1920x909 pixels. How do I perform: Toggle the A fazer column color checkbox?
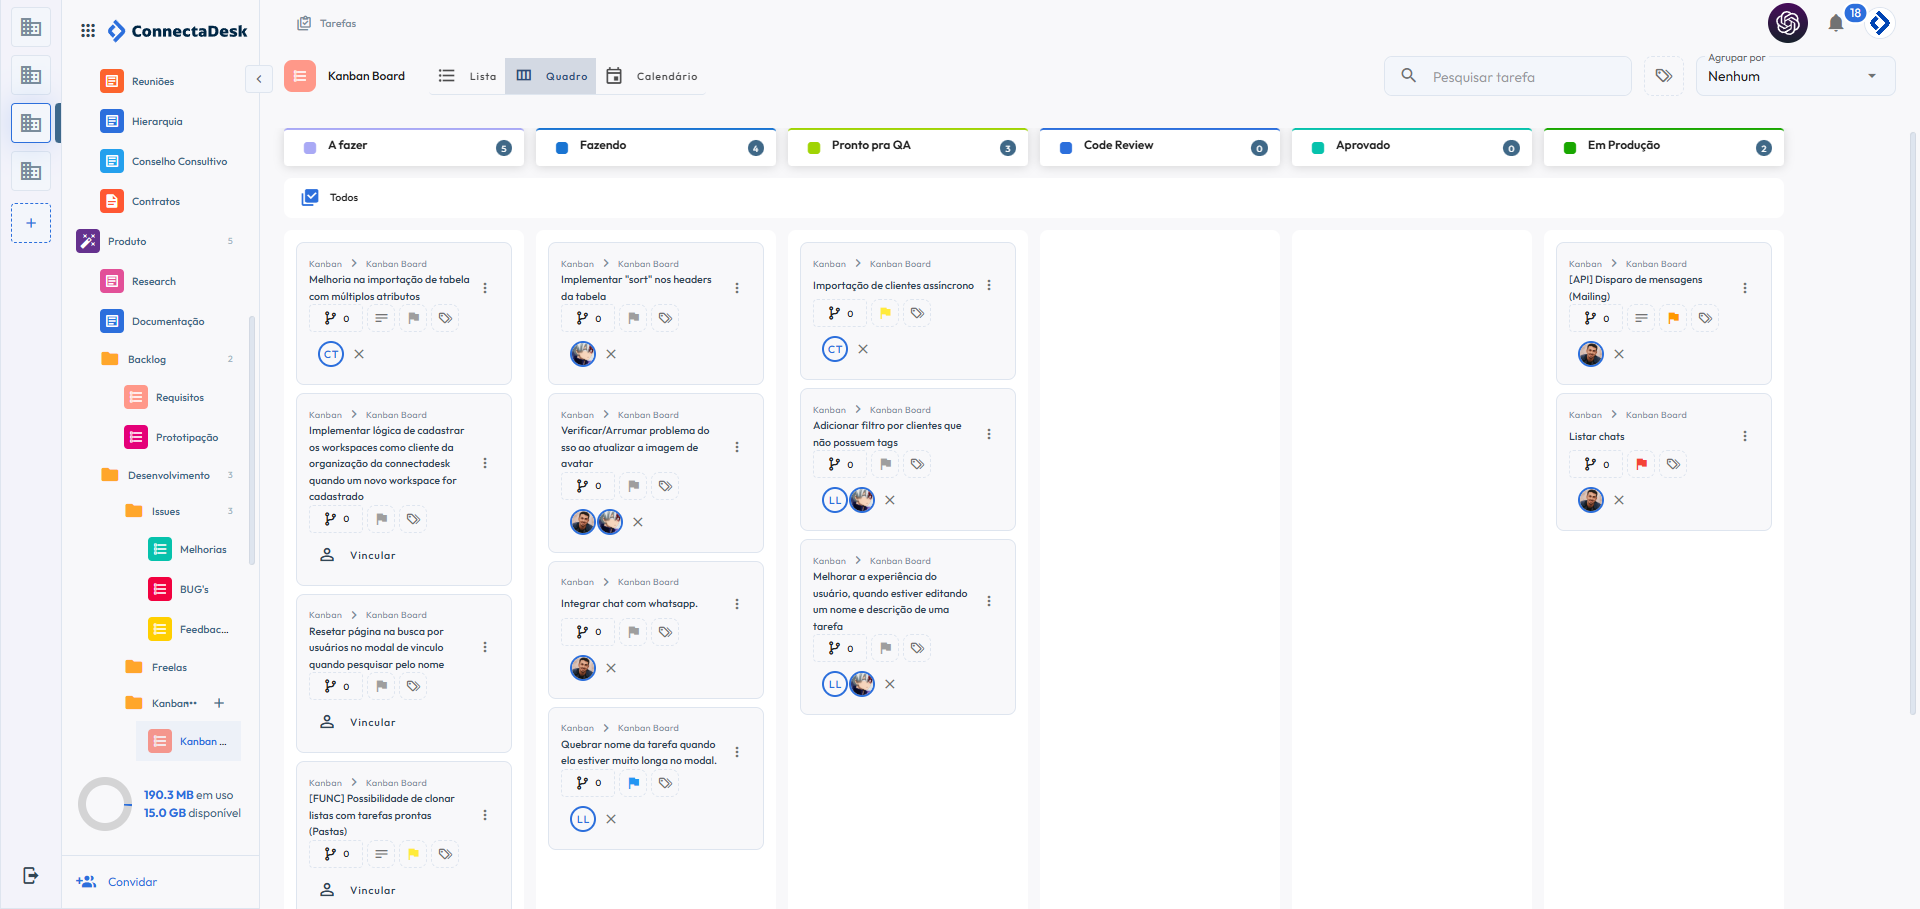tap(310, 147)
